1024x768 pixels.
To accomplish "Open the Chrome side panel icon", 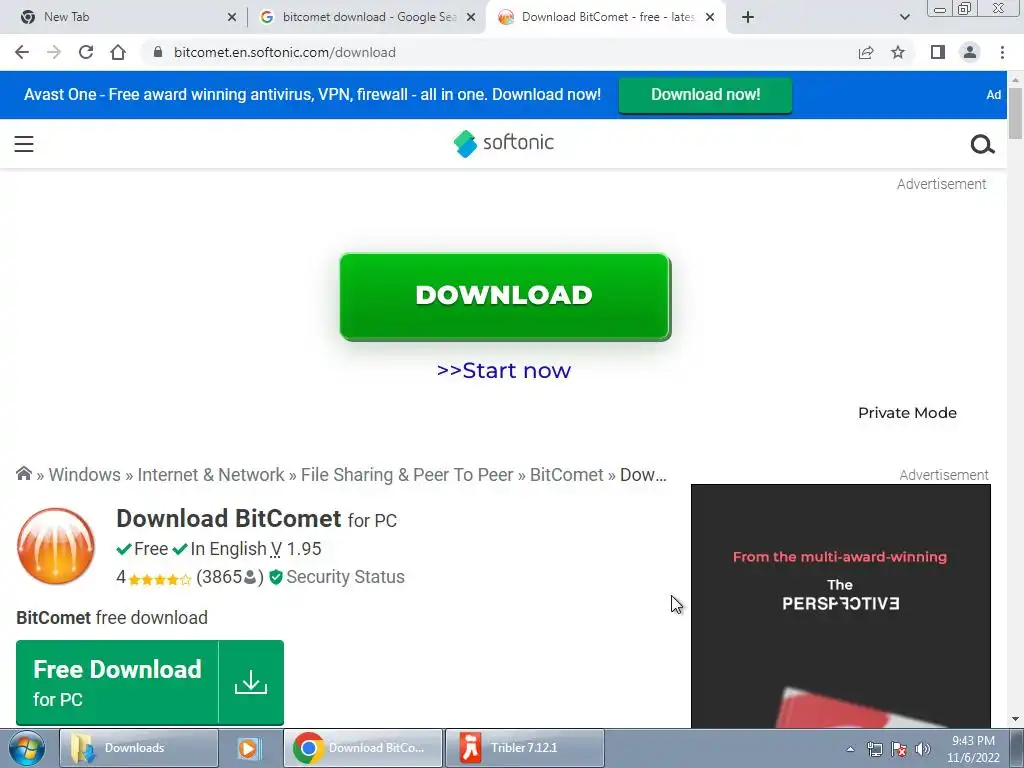I will click(938, 52).
